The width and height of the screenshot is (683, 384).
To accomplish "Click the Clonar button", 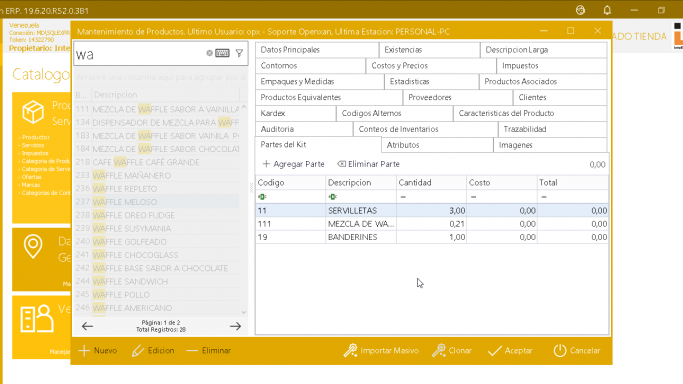I will coord(452,350).
